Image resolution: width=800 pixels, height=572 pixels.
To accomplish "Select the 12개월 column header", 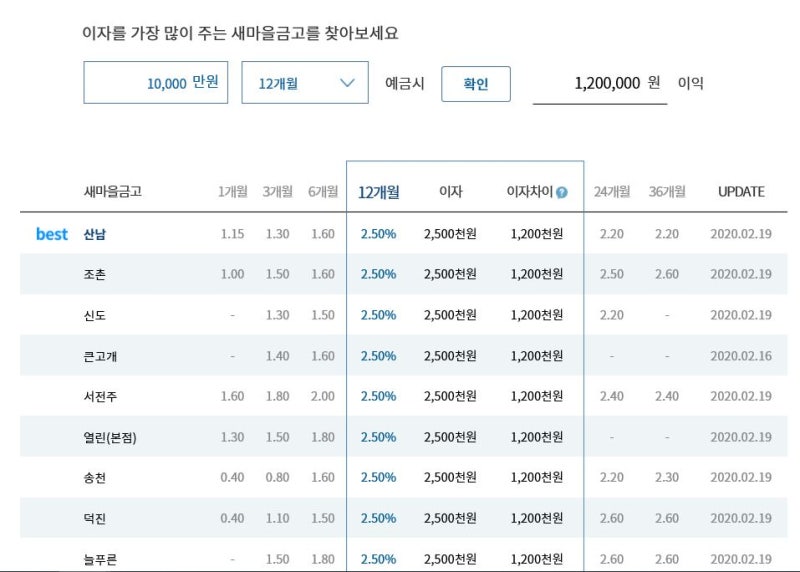I will click(x=379, y=192).
